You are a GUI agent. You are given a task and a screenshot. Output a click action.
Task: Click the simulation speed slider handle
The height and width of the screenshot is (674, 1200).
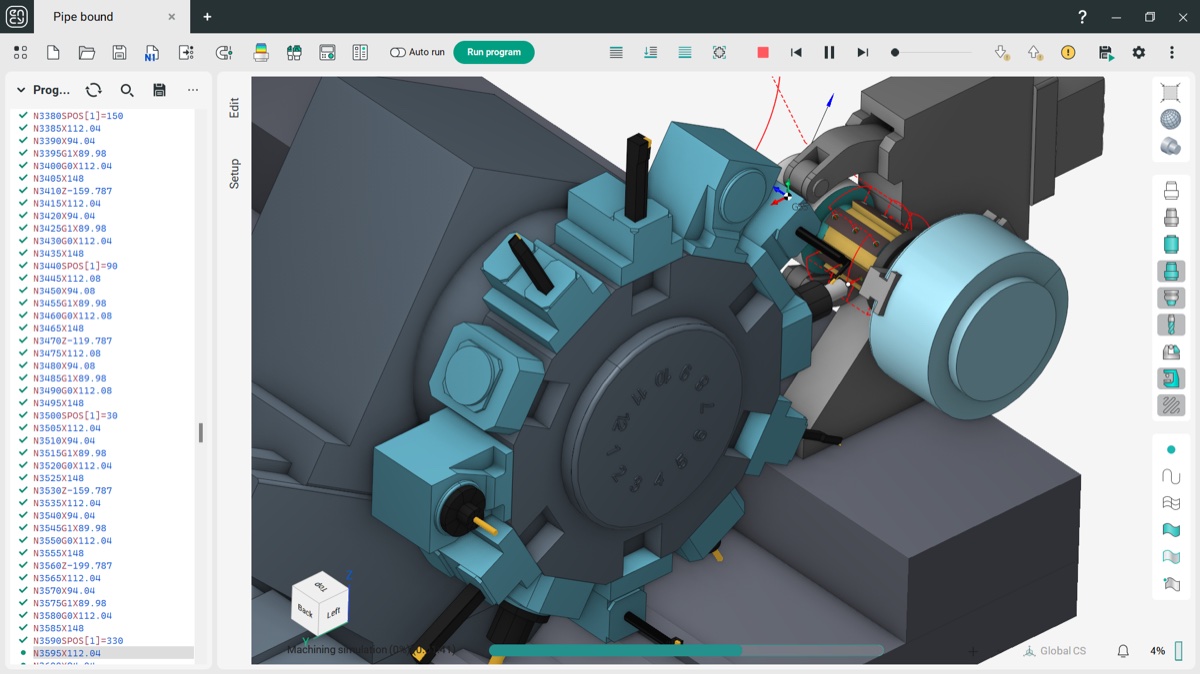point(895,53)
